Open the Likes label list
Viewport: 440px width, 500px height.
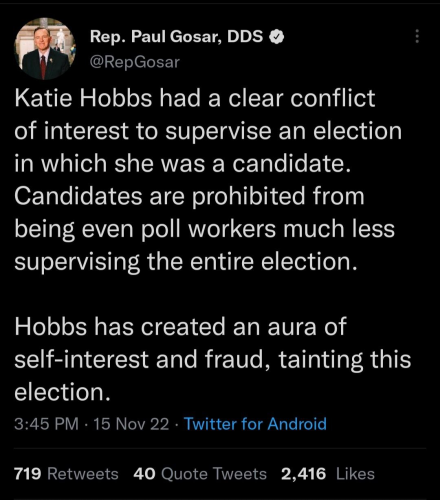coord(355,474)
